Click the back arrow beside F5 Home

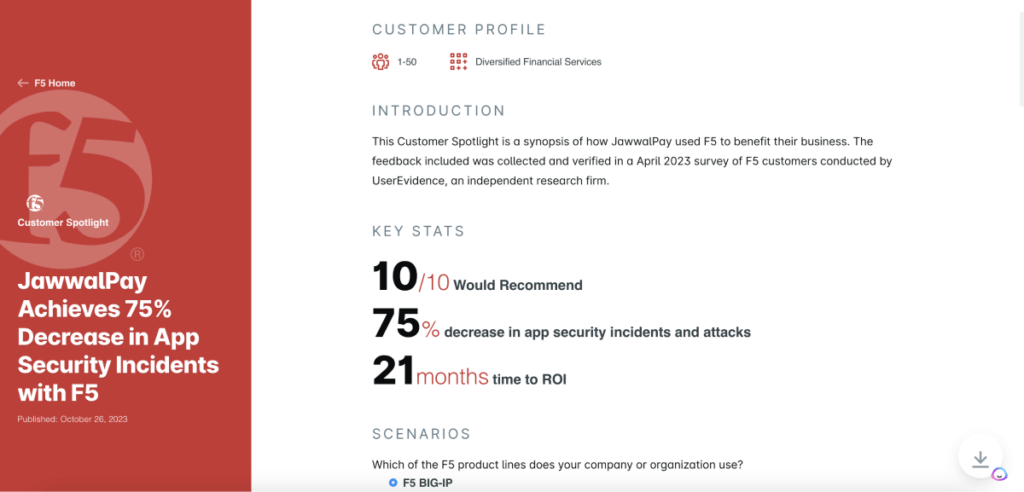point(23,83)
